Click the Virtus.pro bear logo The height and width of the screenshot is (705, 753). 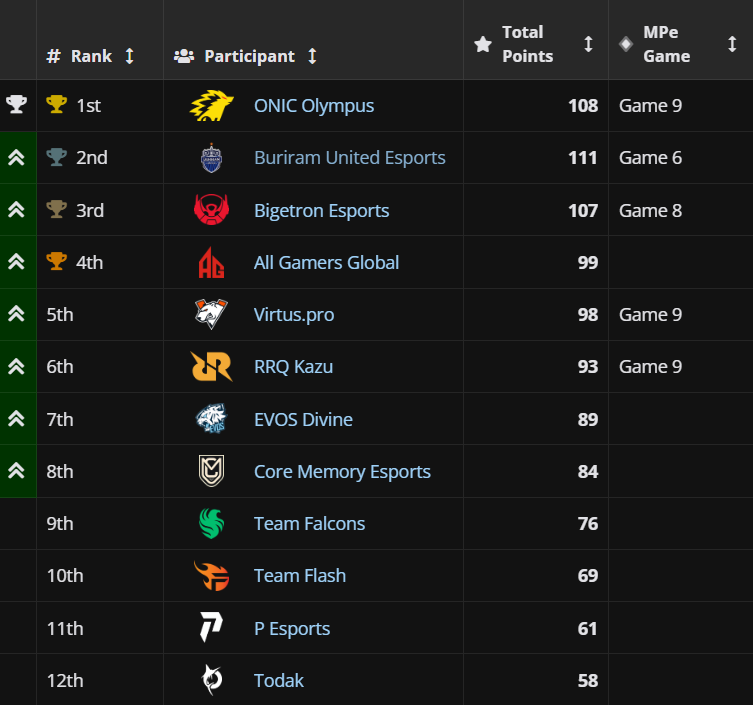point(211,315)
